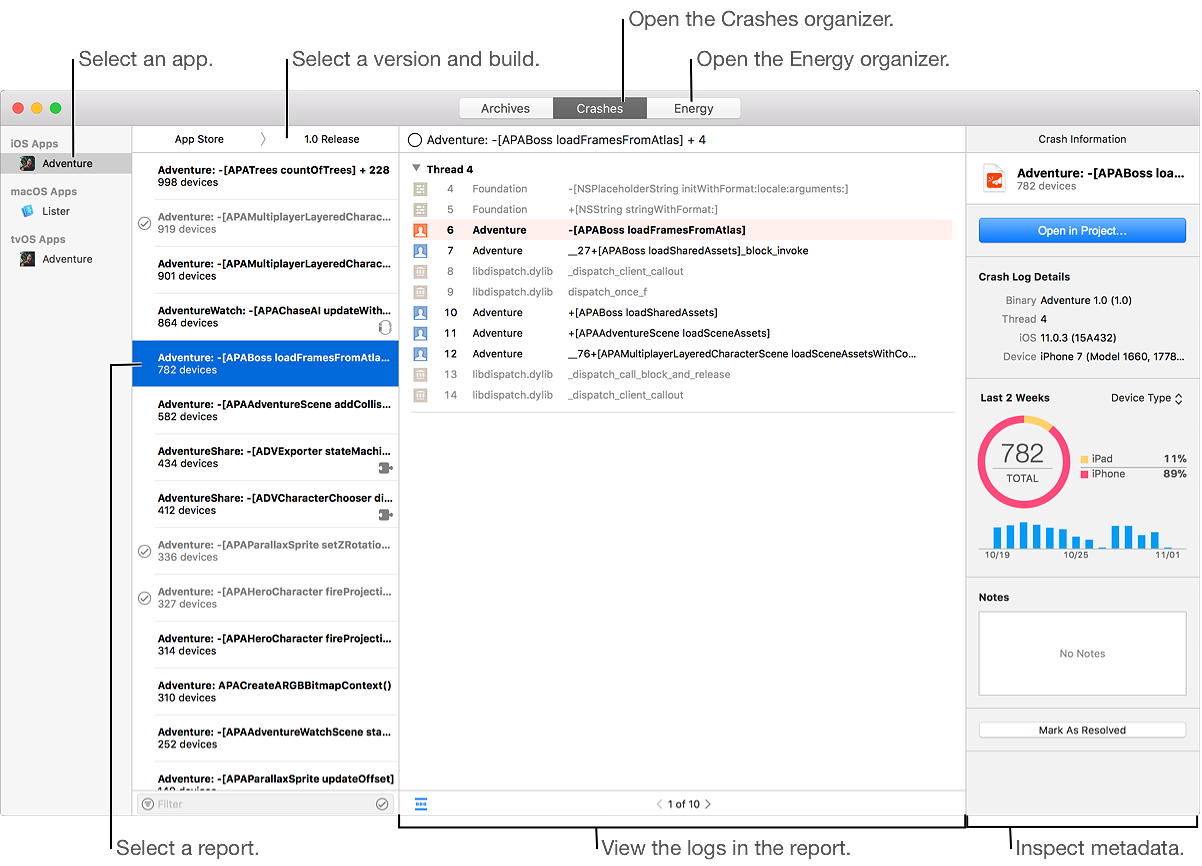Click the extension icon on the ADVExporter report
This screenshot has width=1202, height=866.
tap(385, 467)
